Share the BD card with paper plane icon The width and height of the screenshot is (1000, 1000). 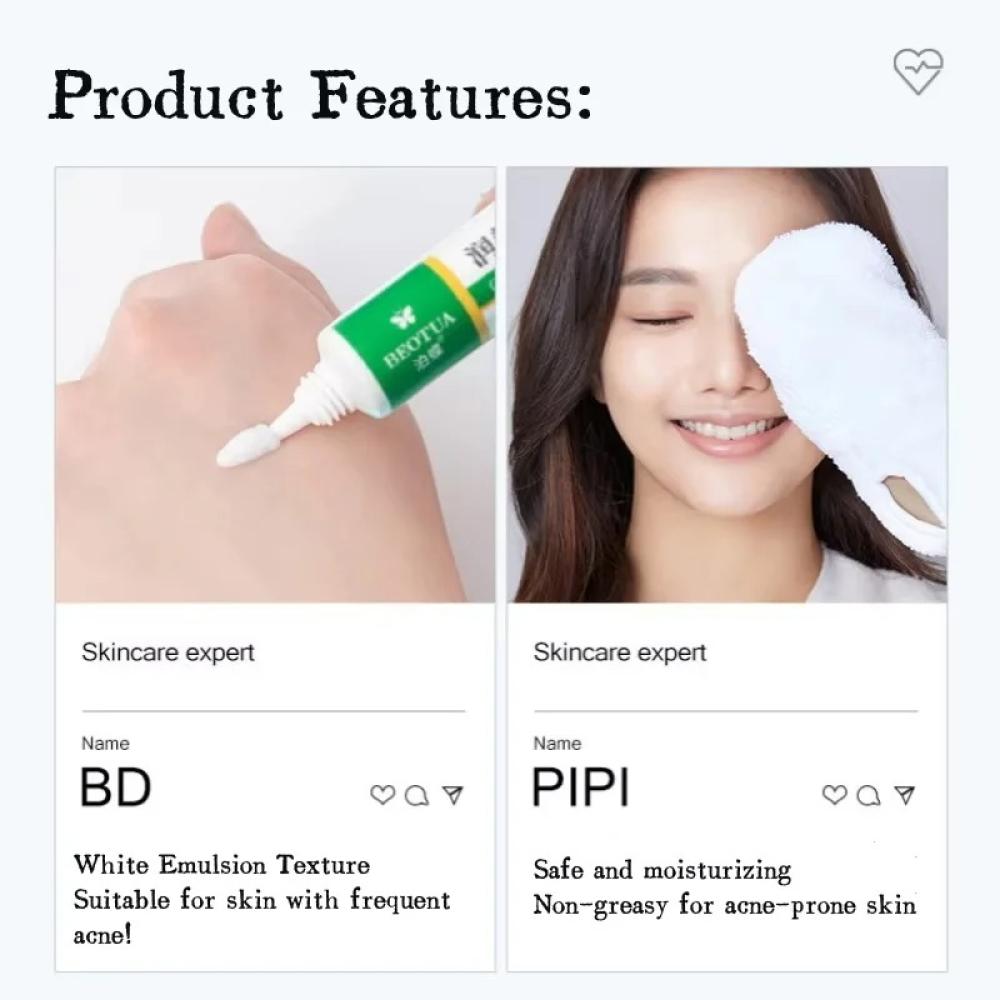point(453,795)
